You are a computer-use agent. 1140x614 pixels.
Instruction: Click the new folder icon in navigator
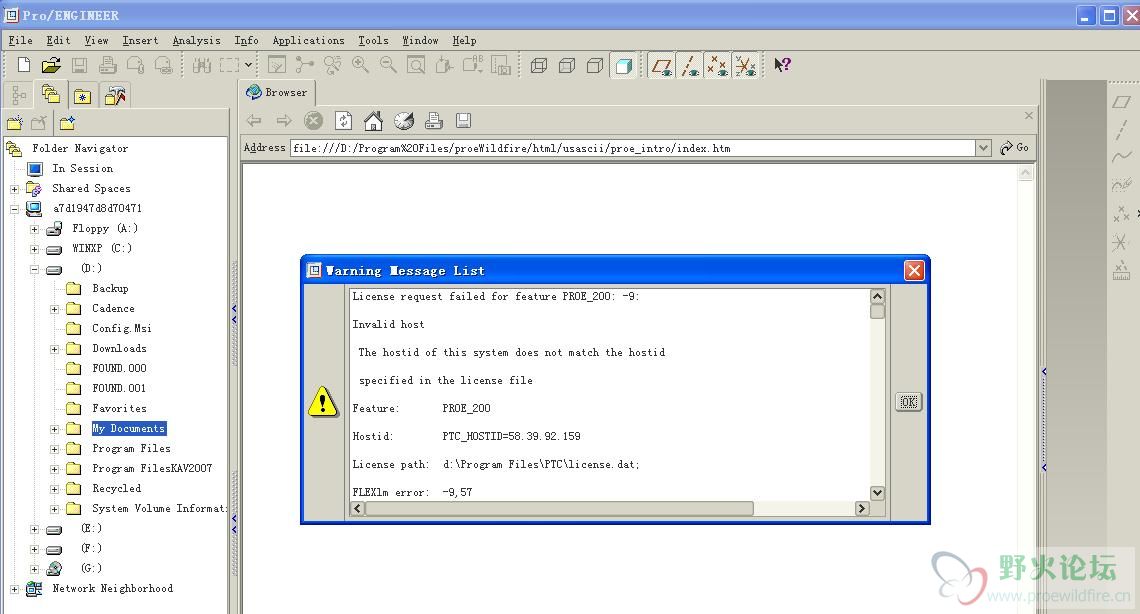coord(15,124)
